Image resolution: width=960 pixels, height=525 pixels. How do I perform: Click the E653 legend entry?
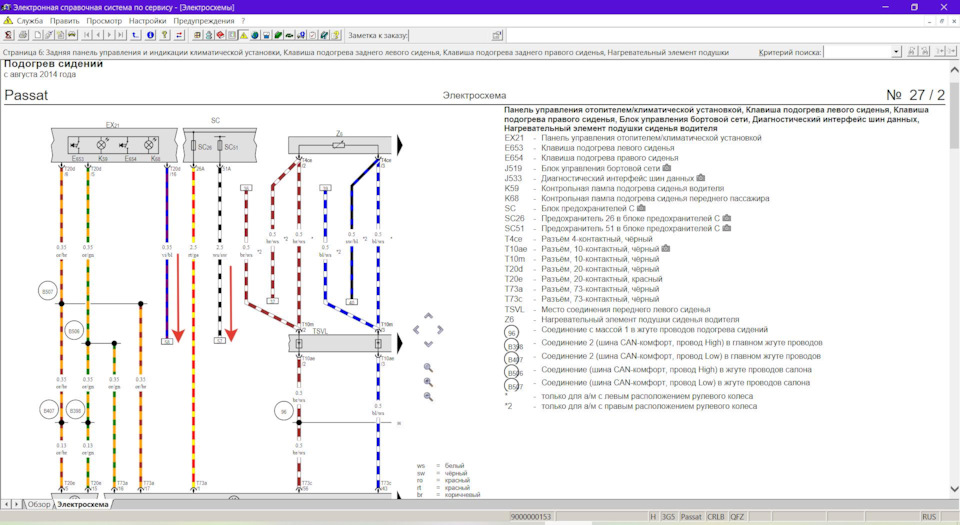589,147
